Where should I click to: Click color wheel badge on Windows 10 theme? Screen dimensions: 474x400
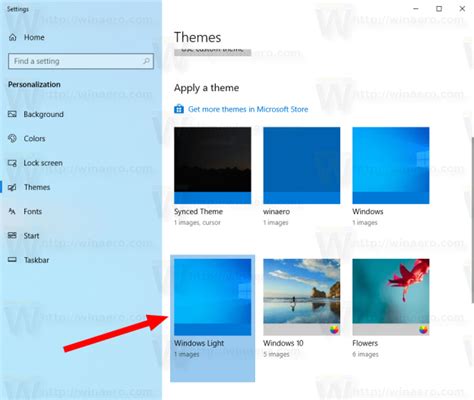334,330
